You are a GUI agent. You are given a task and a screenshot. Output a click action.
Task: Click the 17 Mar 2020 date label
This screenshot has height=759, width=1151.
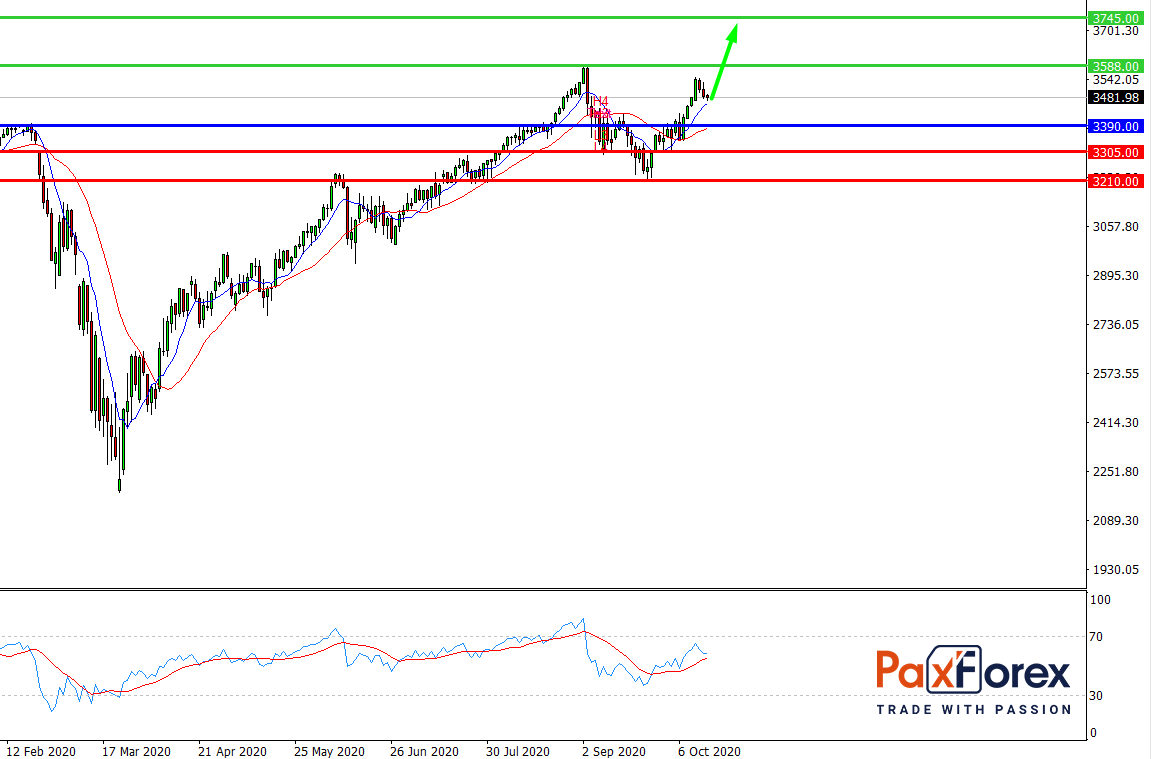(x=136, y=751)
